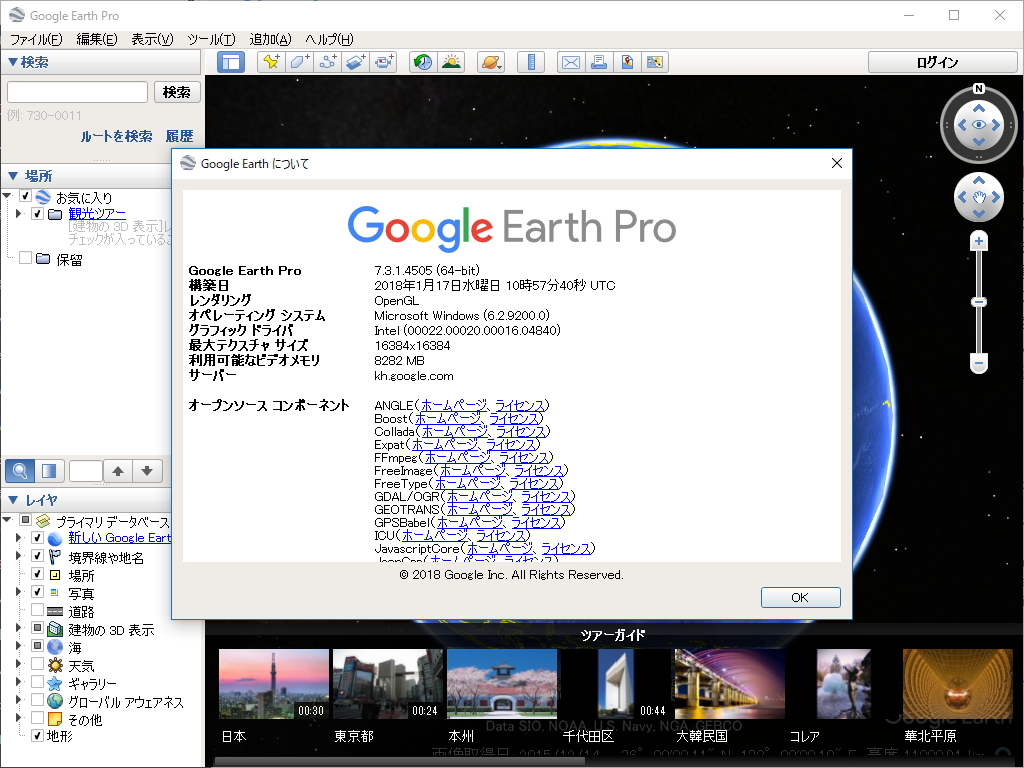The width and height of the screenshot is (1024, 768).
Task: Open the planet selector dropdown
Action: [x=491, y=62]
